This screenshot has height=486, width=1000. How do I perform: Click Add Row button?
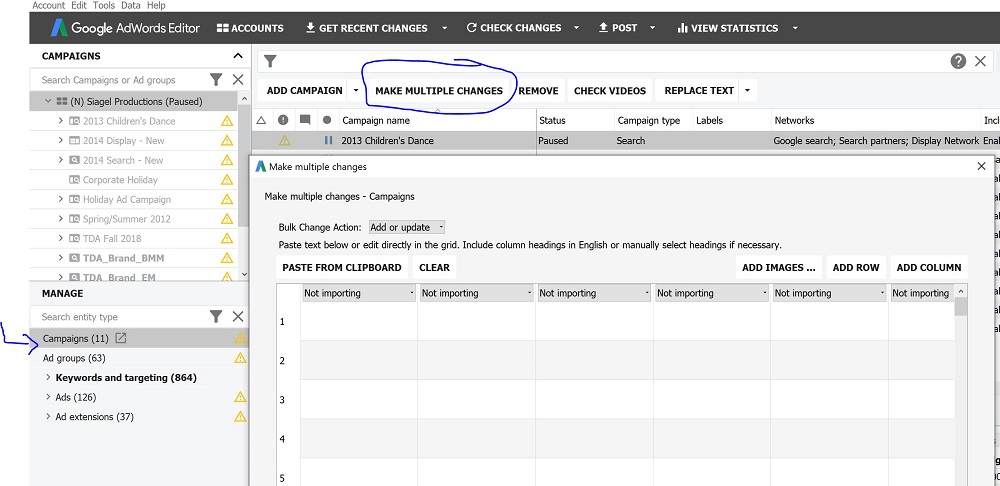point(856,267)
